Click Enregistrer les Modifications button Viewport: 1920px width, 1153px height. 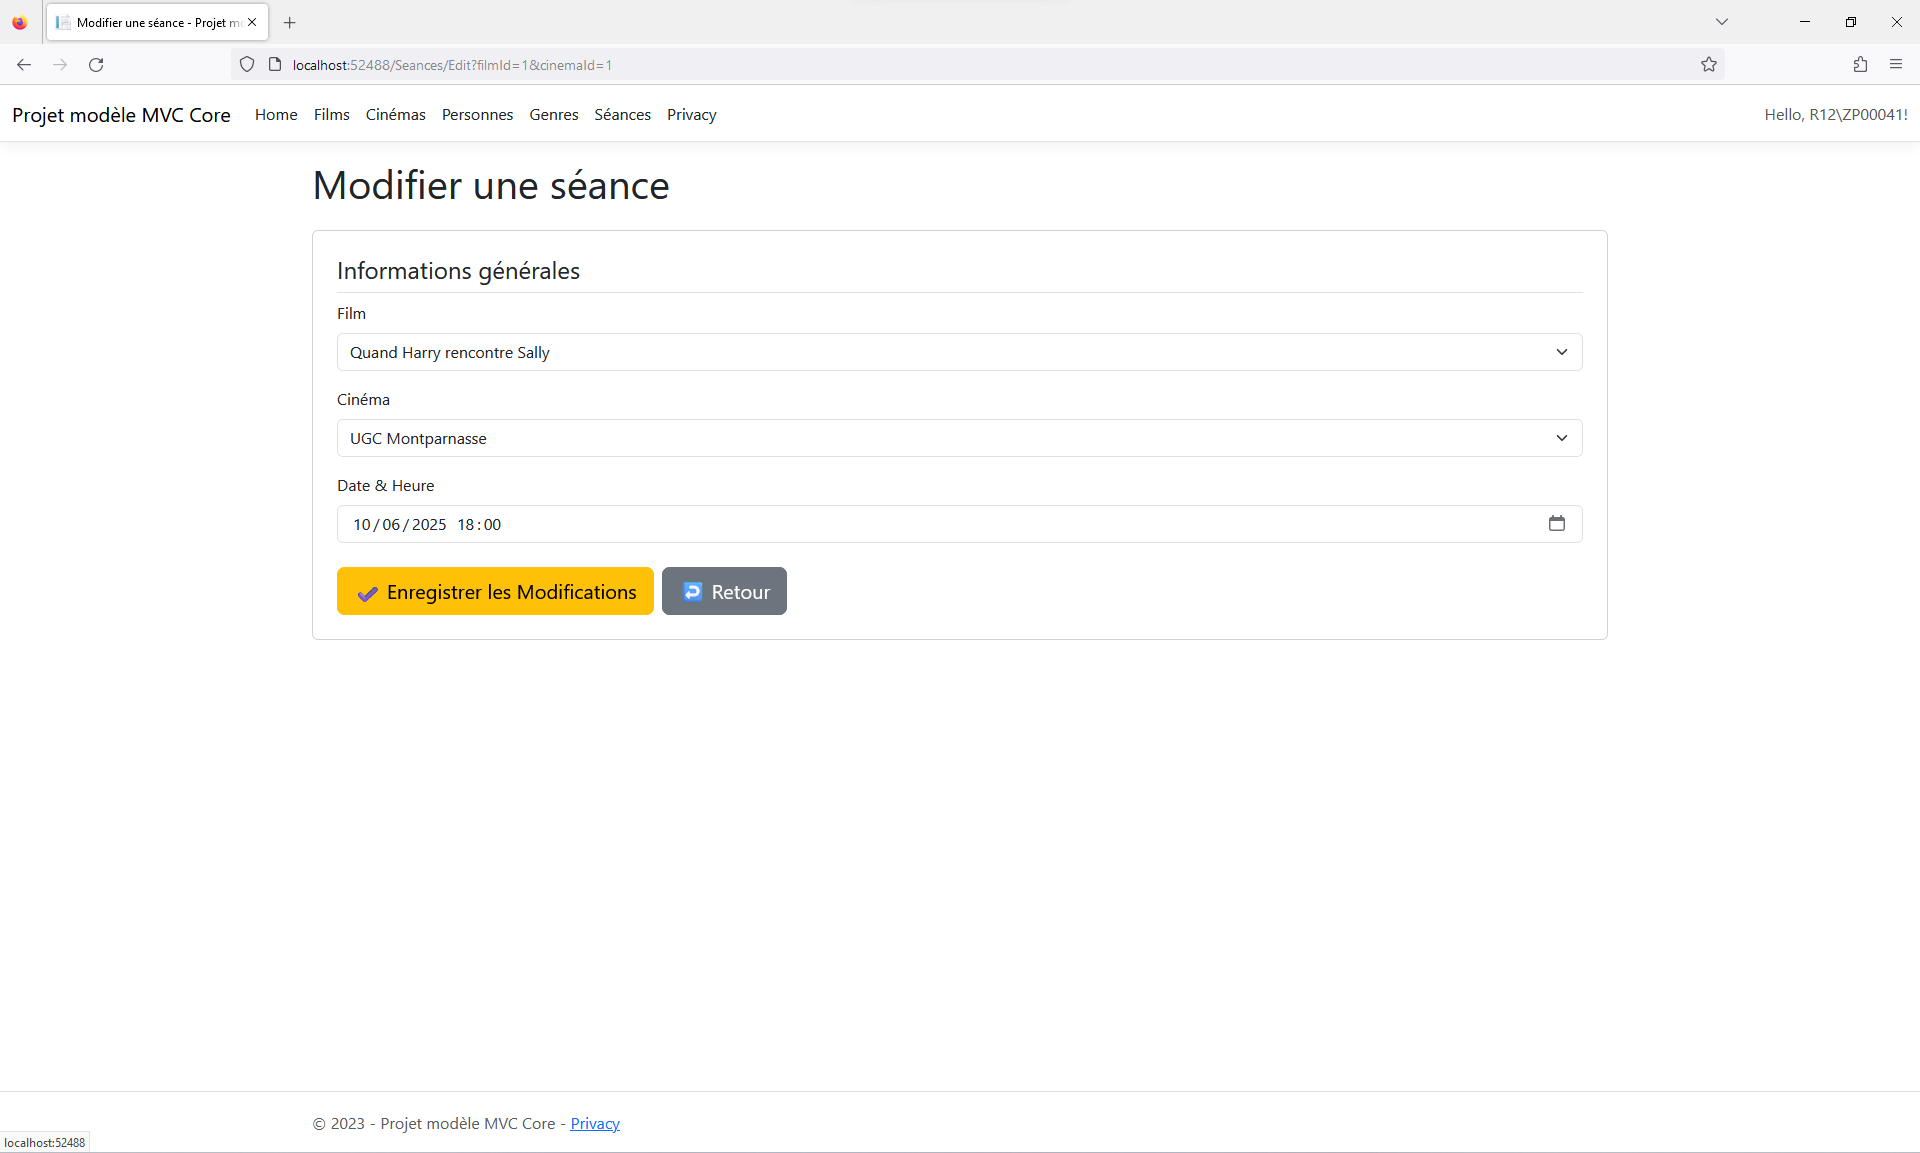[x=495, y=592]
